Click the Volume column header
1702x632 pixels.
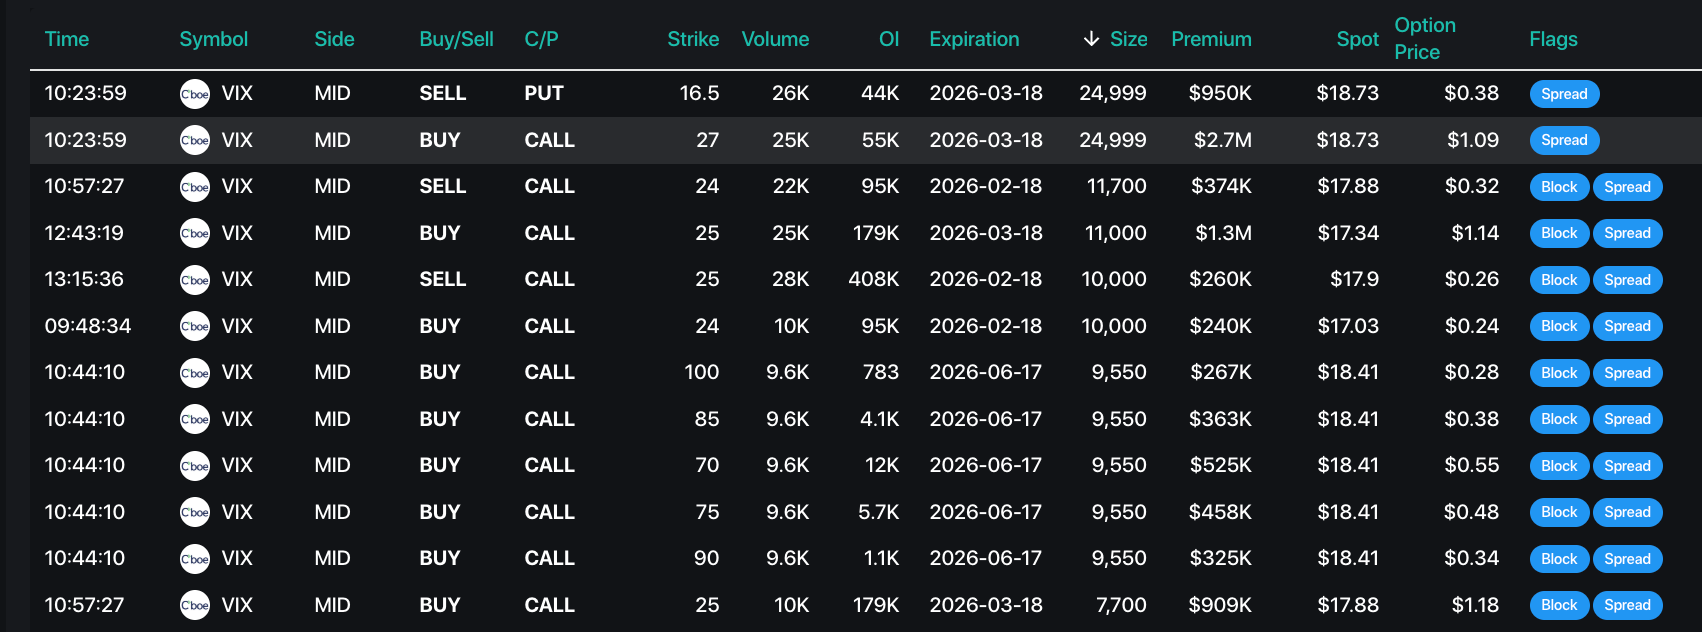click(775, 39)
